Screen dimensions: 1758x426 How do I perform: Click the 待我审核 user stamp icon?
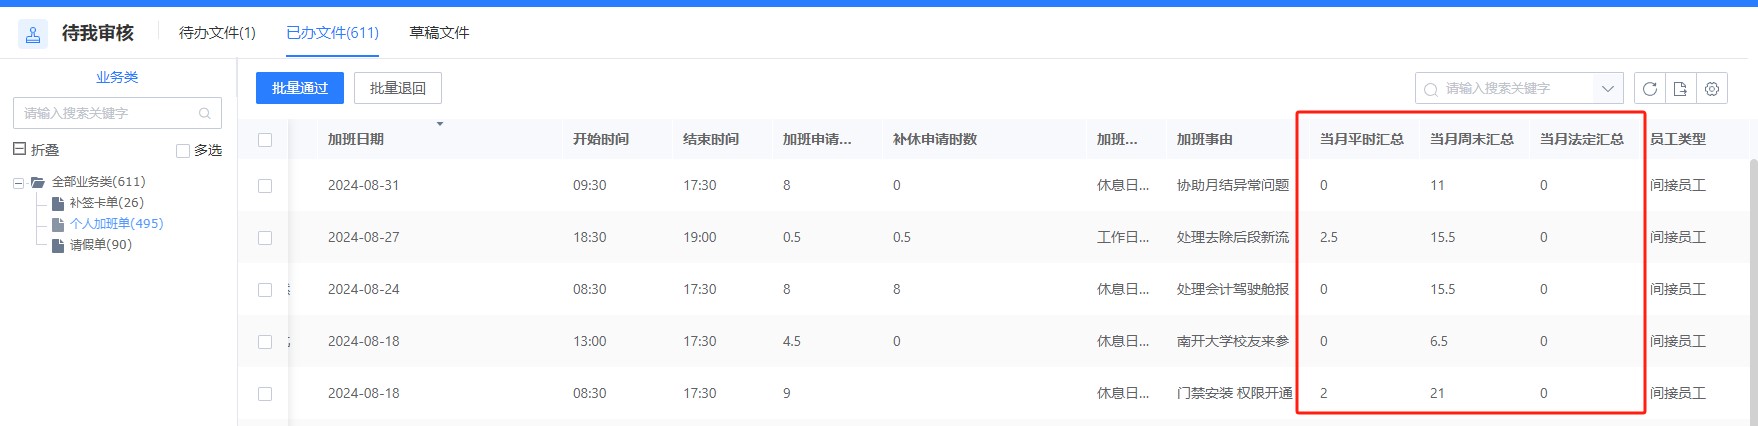pyautogui.click(x=33, y=34)
